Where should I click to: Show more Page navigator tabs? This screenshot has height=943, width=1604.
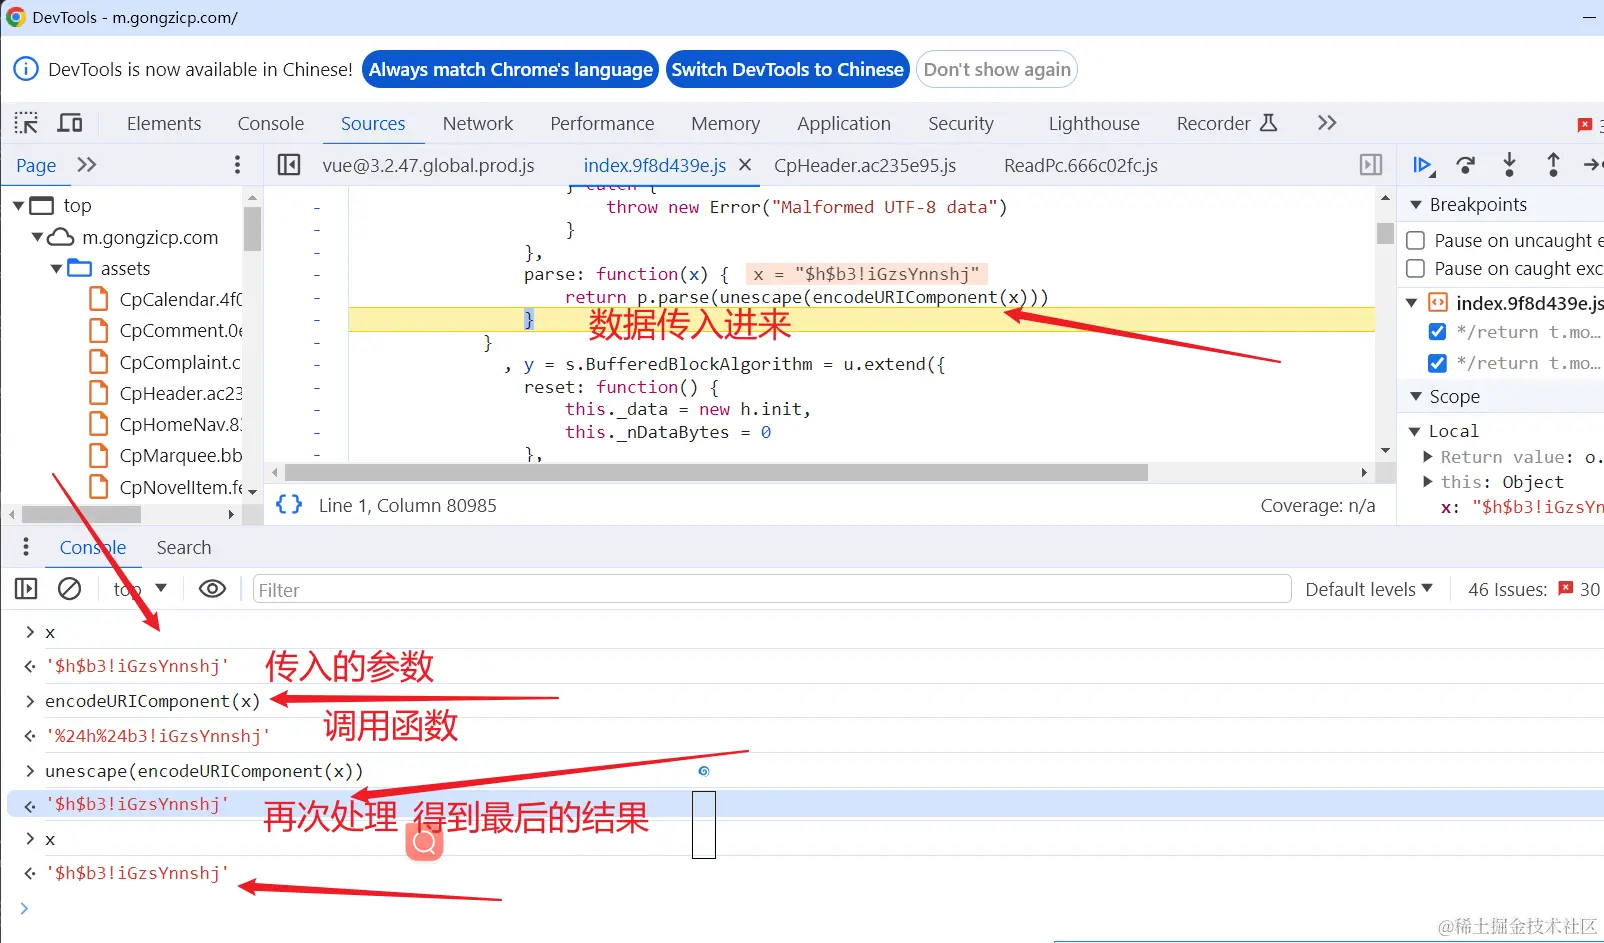[x=87, y=165]
